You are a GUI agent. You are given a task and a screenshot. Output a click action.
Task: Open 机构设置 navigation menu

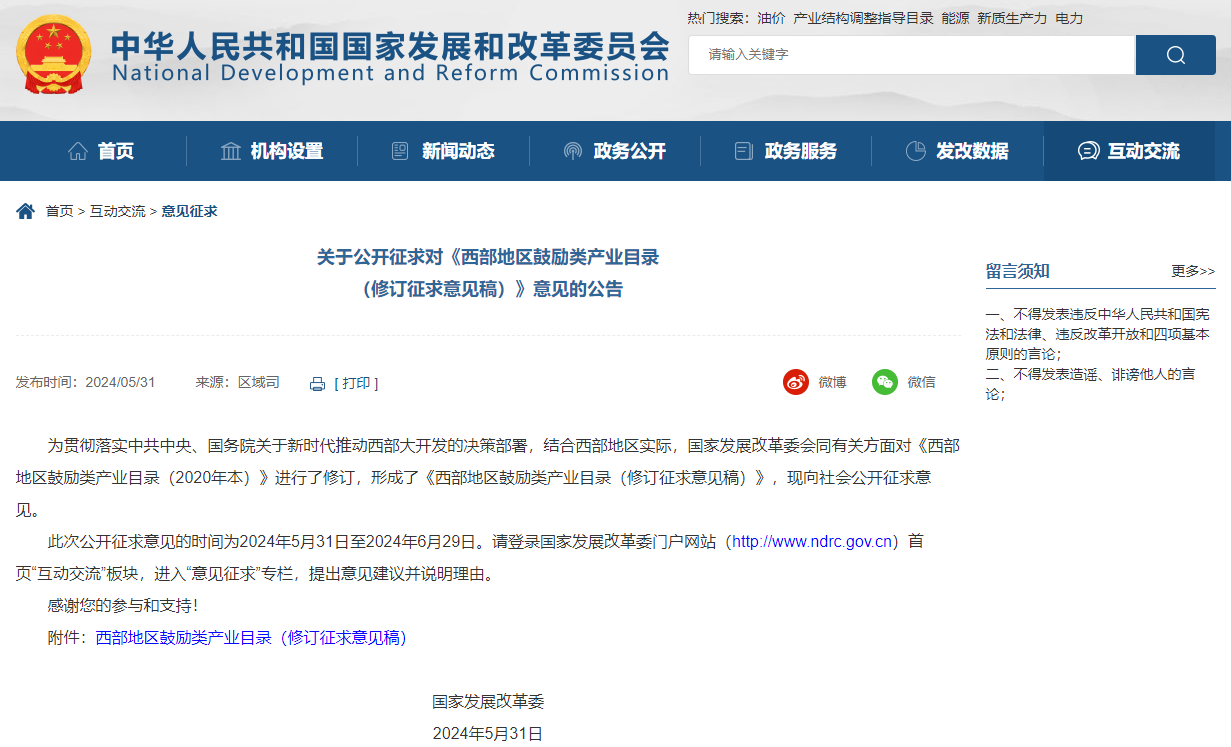pos(272,151)
